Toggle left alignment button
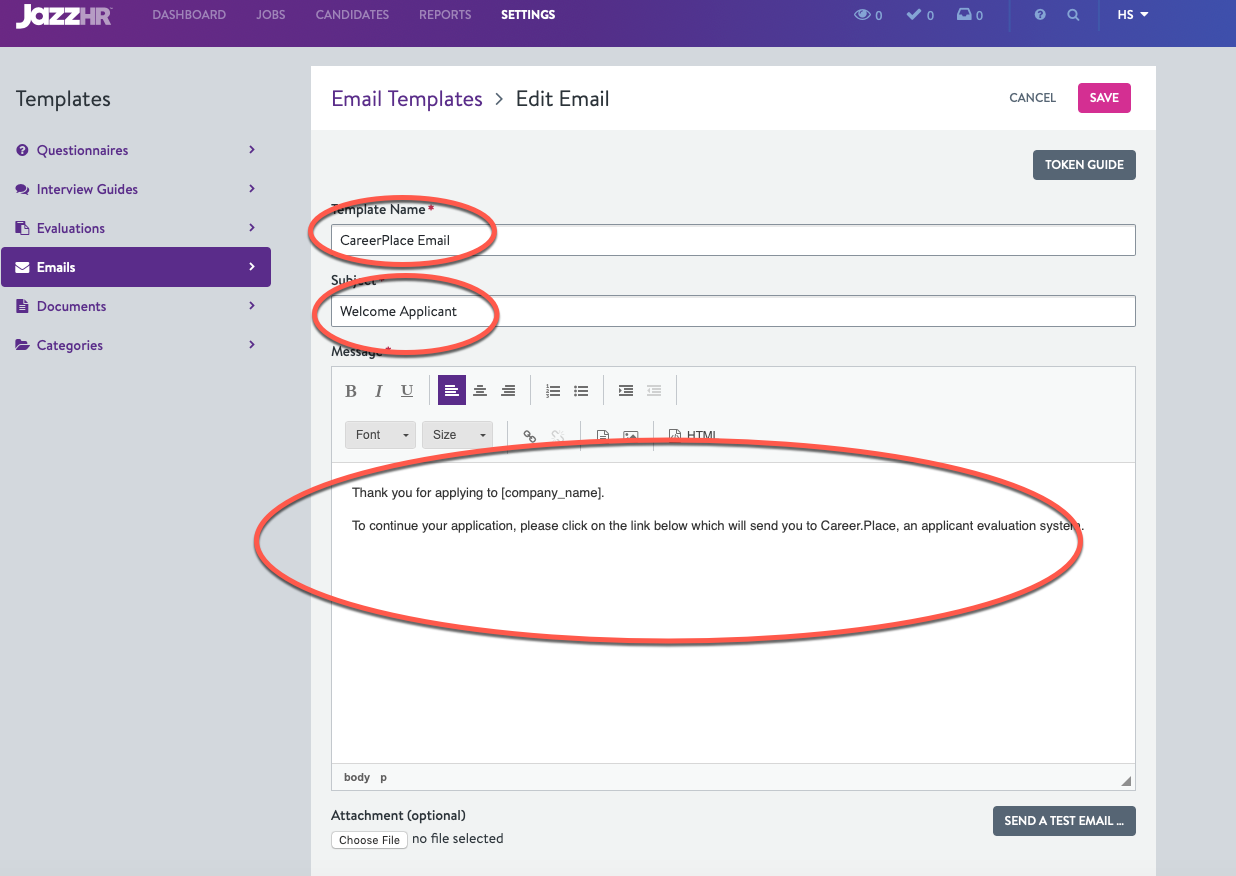 coord(452,391)
